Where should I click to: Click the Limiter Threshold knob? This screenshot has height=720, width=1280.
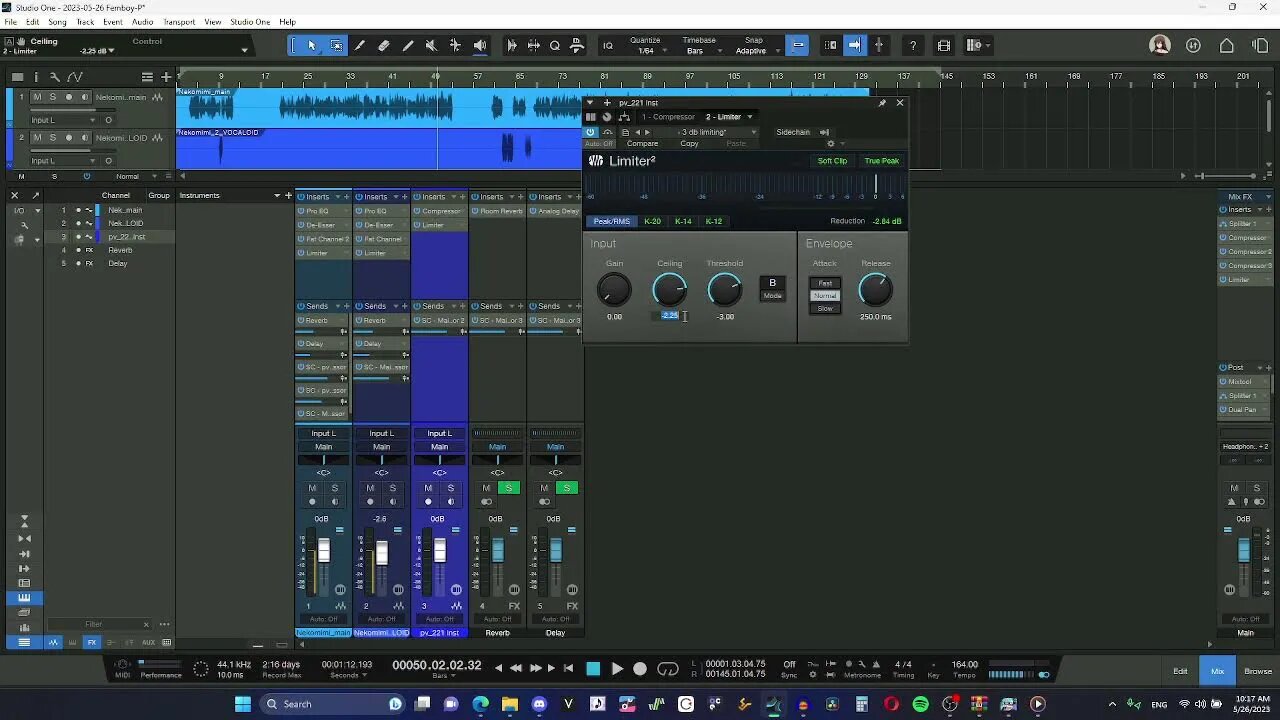725,290
